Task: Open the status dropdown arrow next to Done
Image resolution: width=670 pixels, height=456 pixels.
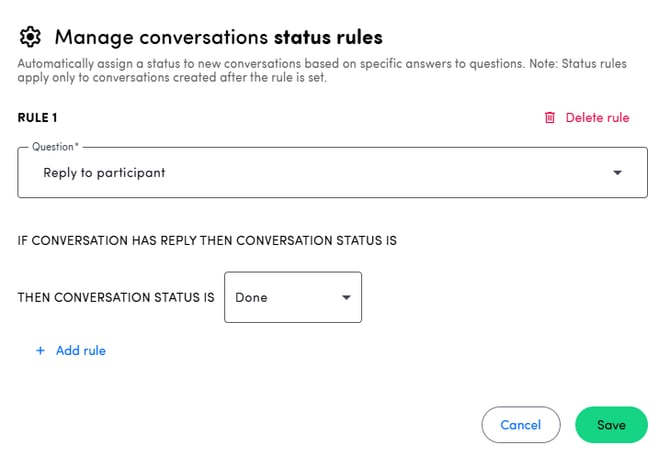Action: click(346, 298)
